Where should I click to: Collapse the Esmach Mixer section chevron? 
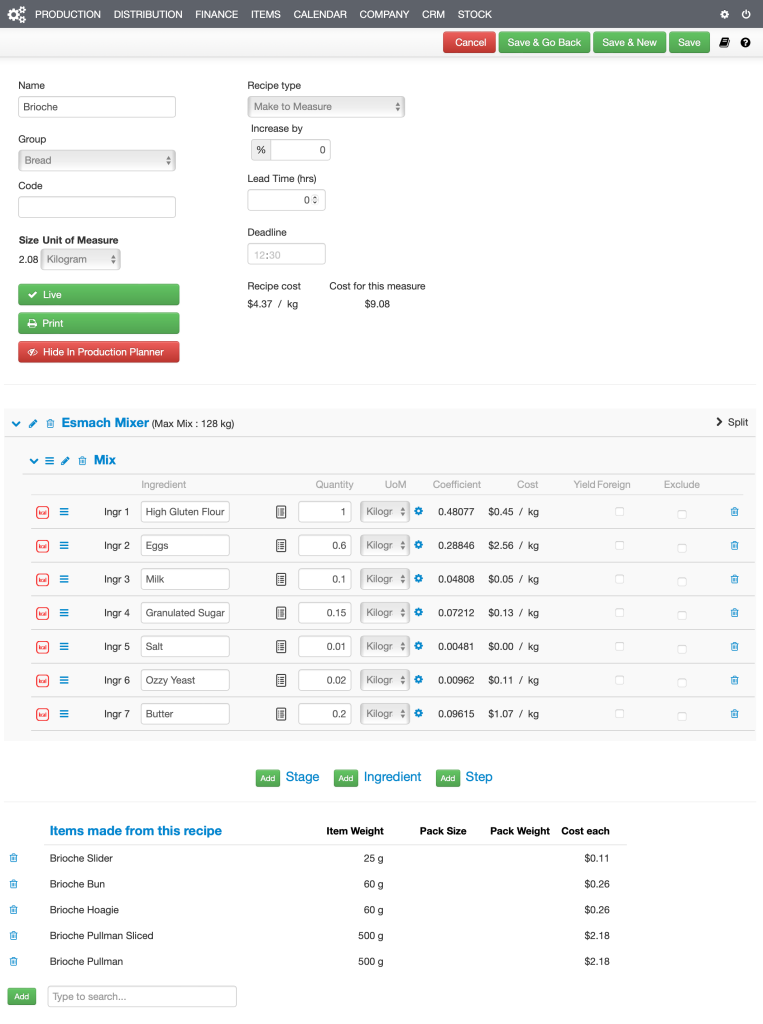(16, 424)
